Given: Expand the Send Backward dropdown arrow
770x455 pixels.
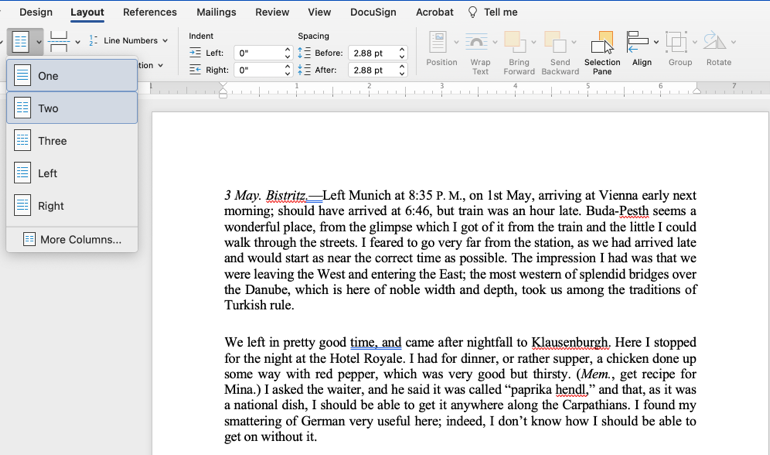Looking at the screenshot, I should (574, 42).
